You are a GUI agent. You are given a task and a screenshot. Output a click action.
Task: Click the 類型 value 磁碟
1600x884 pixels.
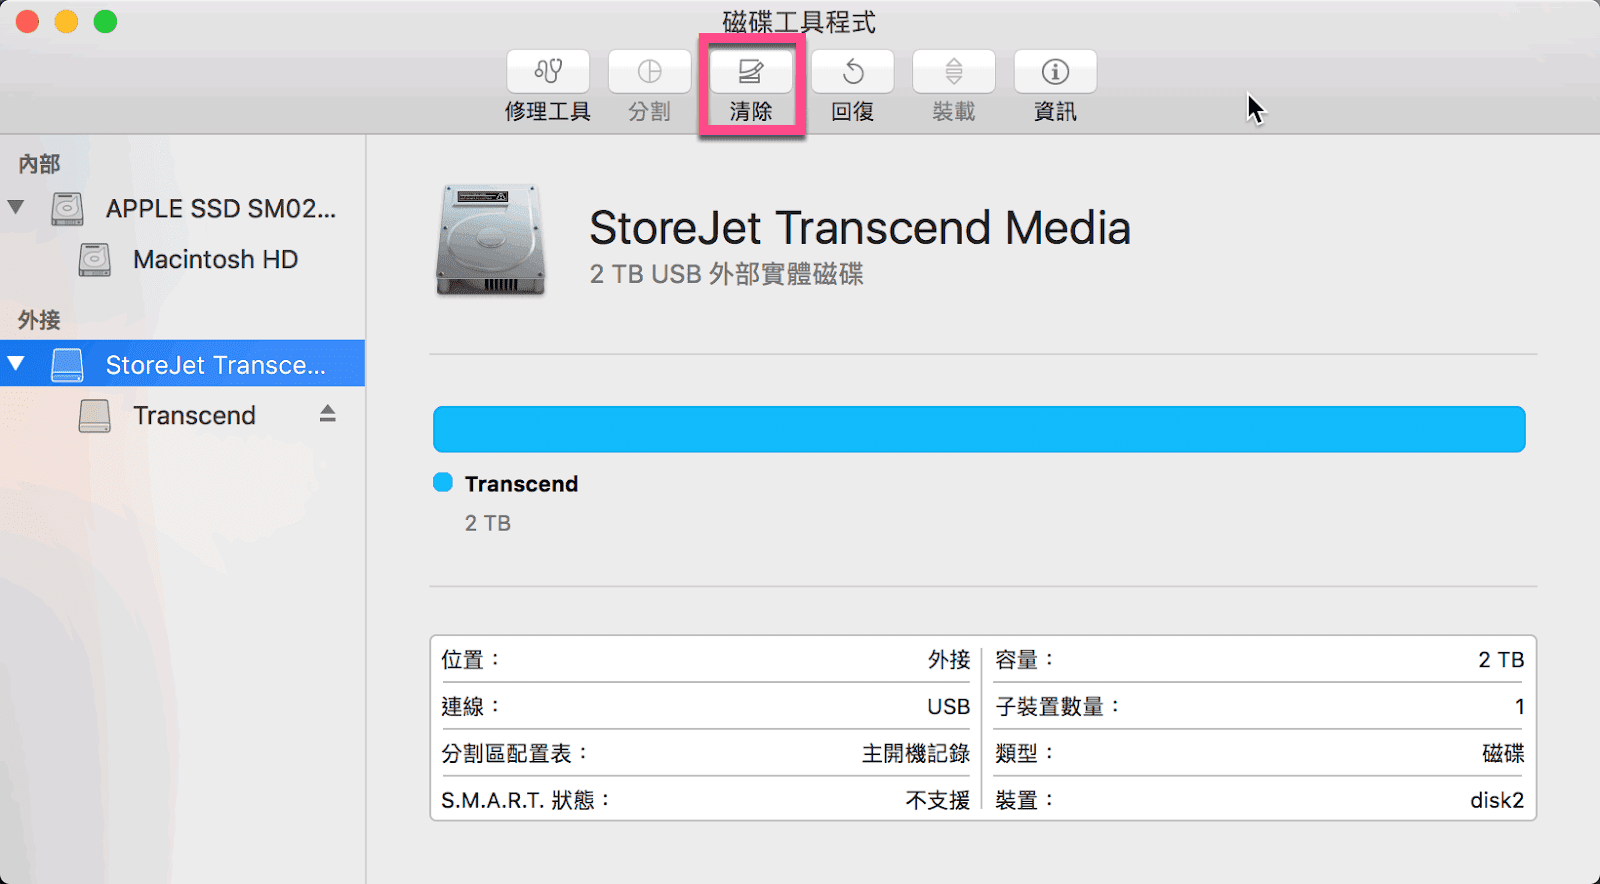[x=1503, y=754]
